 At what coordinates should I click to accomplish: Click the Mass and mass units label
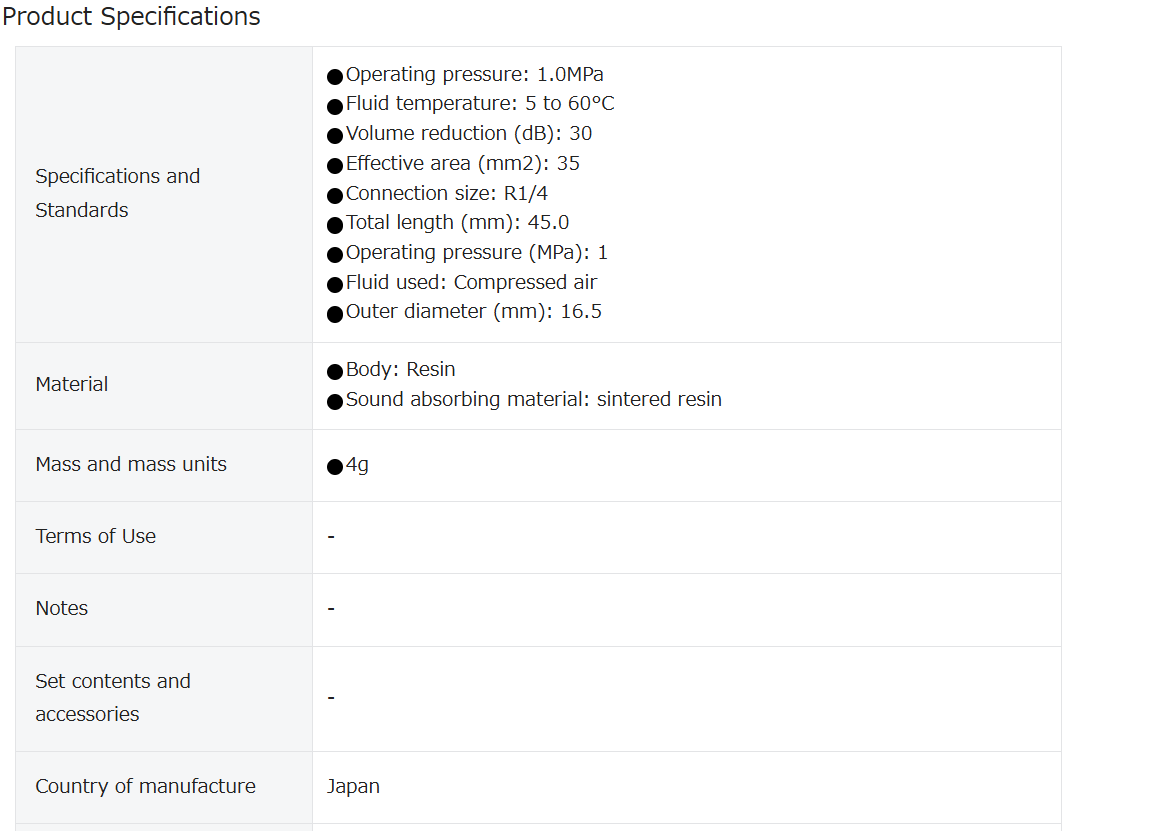click(x=131, y=464)
